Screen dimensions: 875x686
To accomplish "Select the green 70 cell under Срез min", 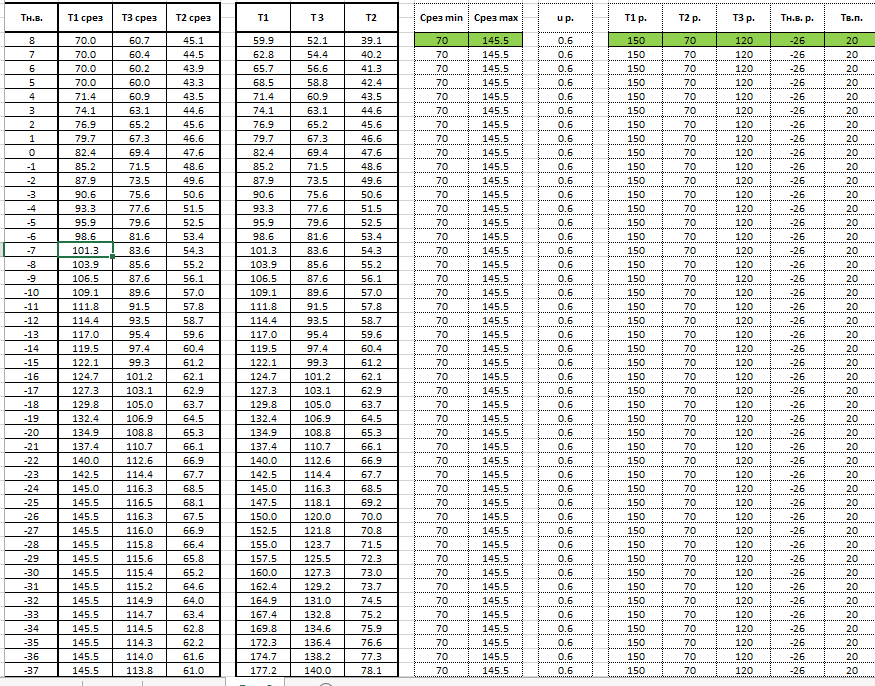I will 441,40.
